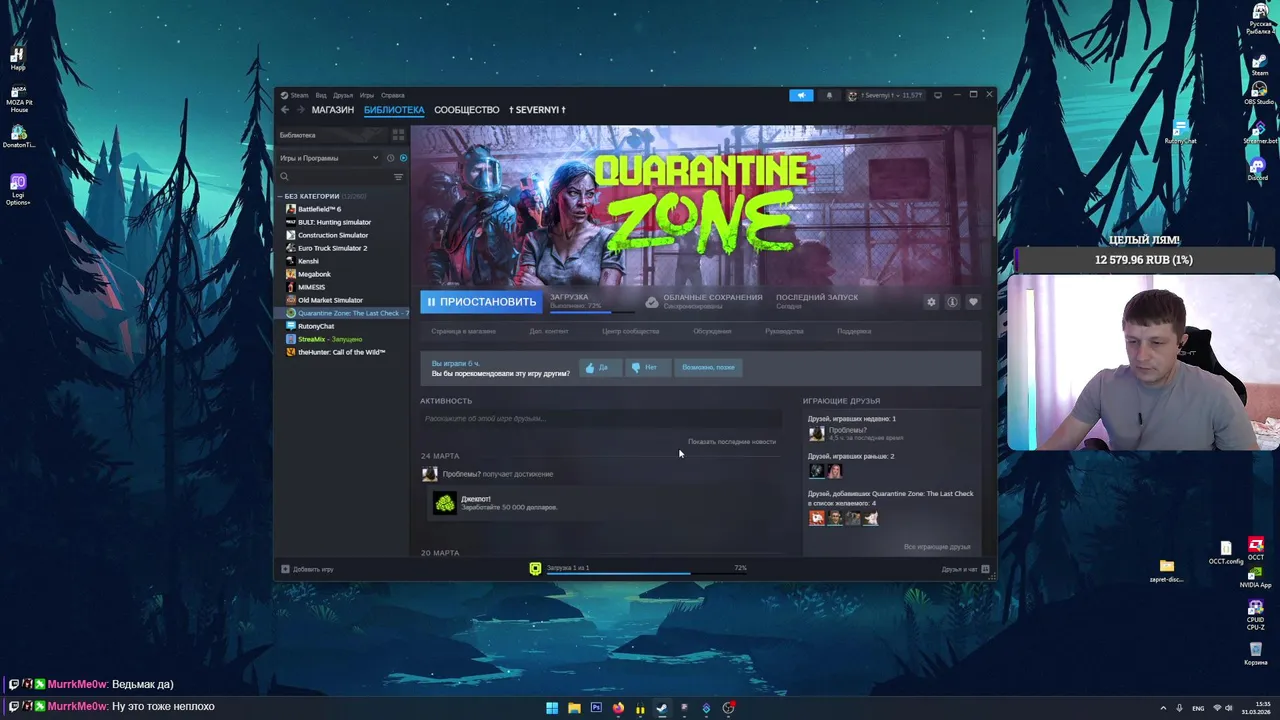Open cloud saves status icon
This screenshot has width=1280, height=720.
pos(652,302)
